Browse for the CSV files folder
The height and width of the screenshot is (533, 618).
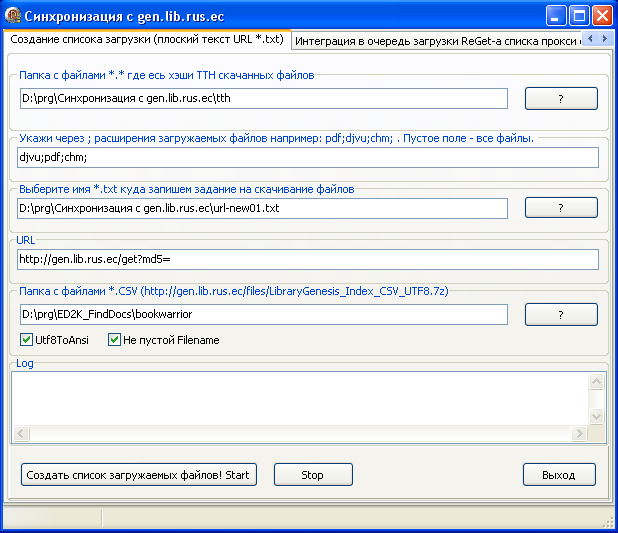coord(560,314)
